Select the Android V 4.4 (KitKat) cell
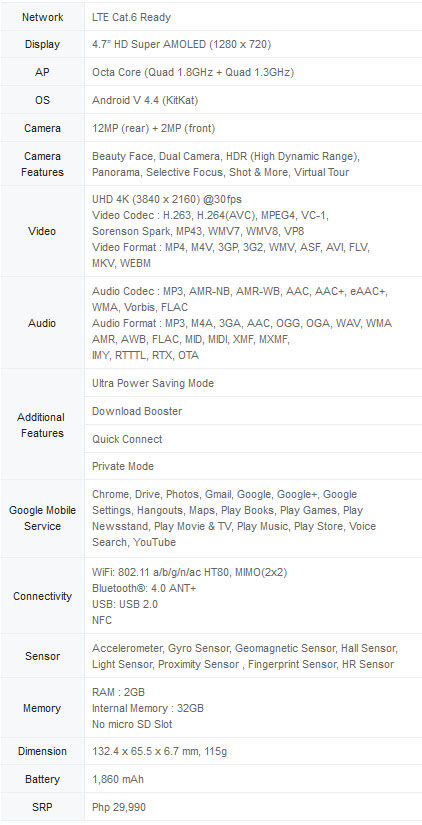The height and width of the screenshot is (825, 422). point(145,100)
